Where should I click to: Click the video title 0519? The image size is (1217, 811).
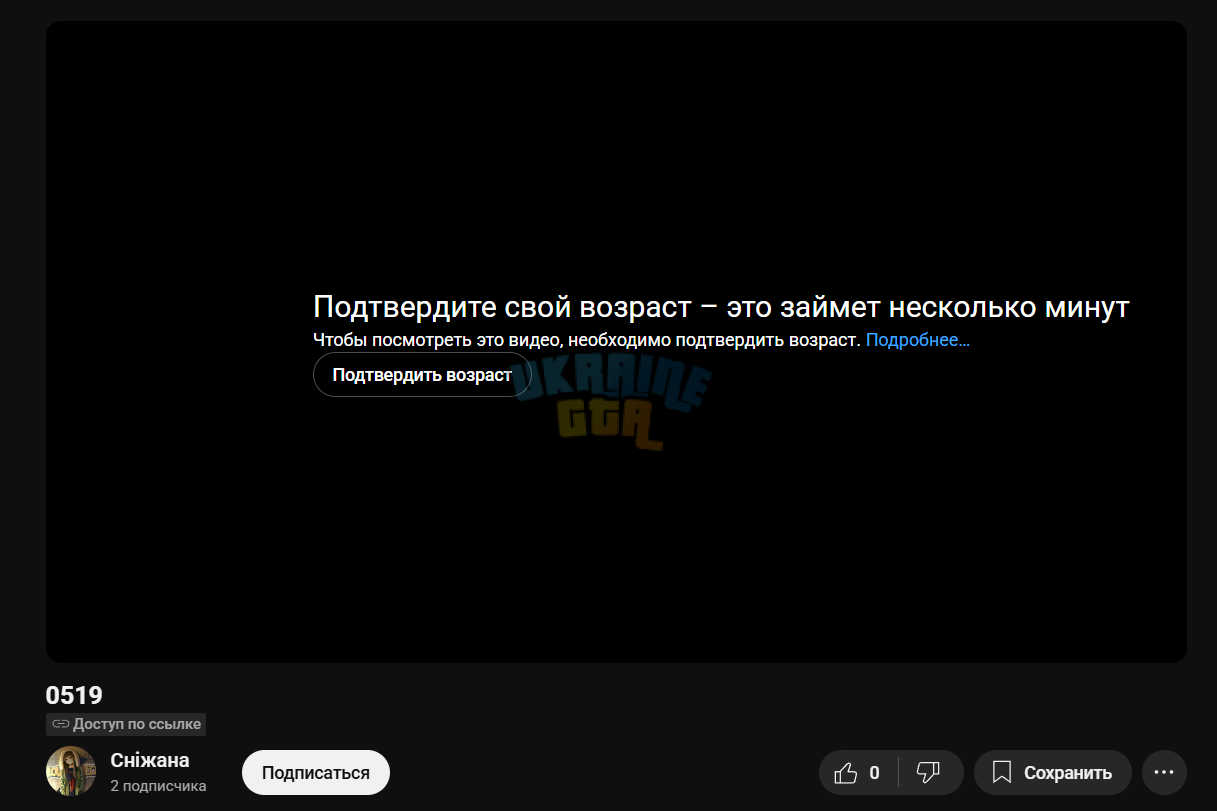[74, 695]
